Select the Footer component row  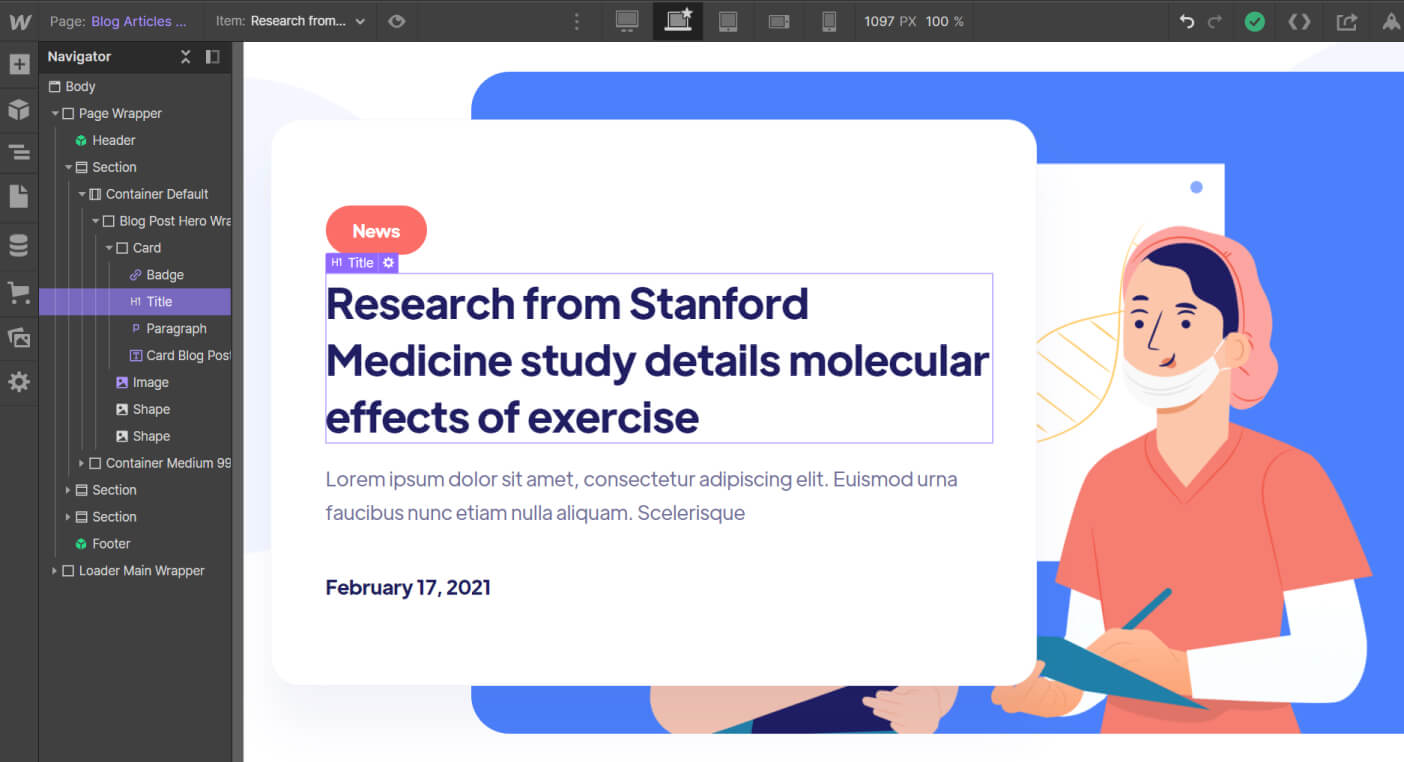click(x=135, y=544)
